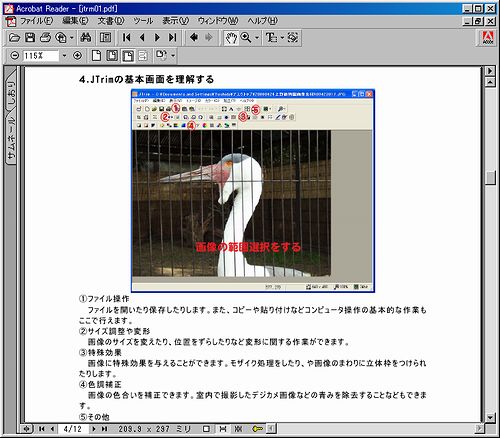Viewport: 500px width, 438px height.
Task: Go to previous page in the toolbar
Action: [x=142, y=38]
